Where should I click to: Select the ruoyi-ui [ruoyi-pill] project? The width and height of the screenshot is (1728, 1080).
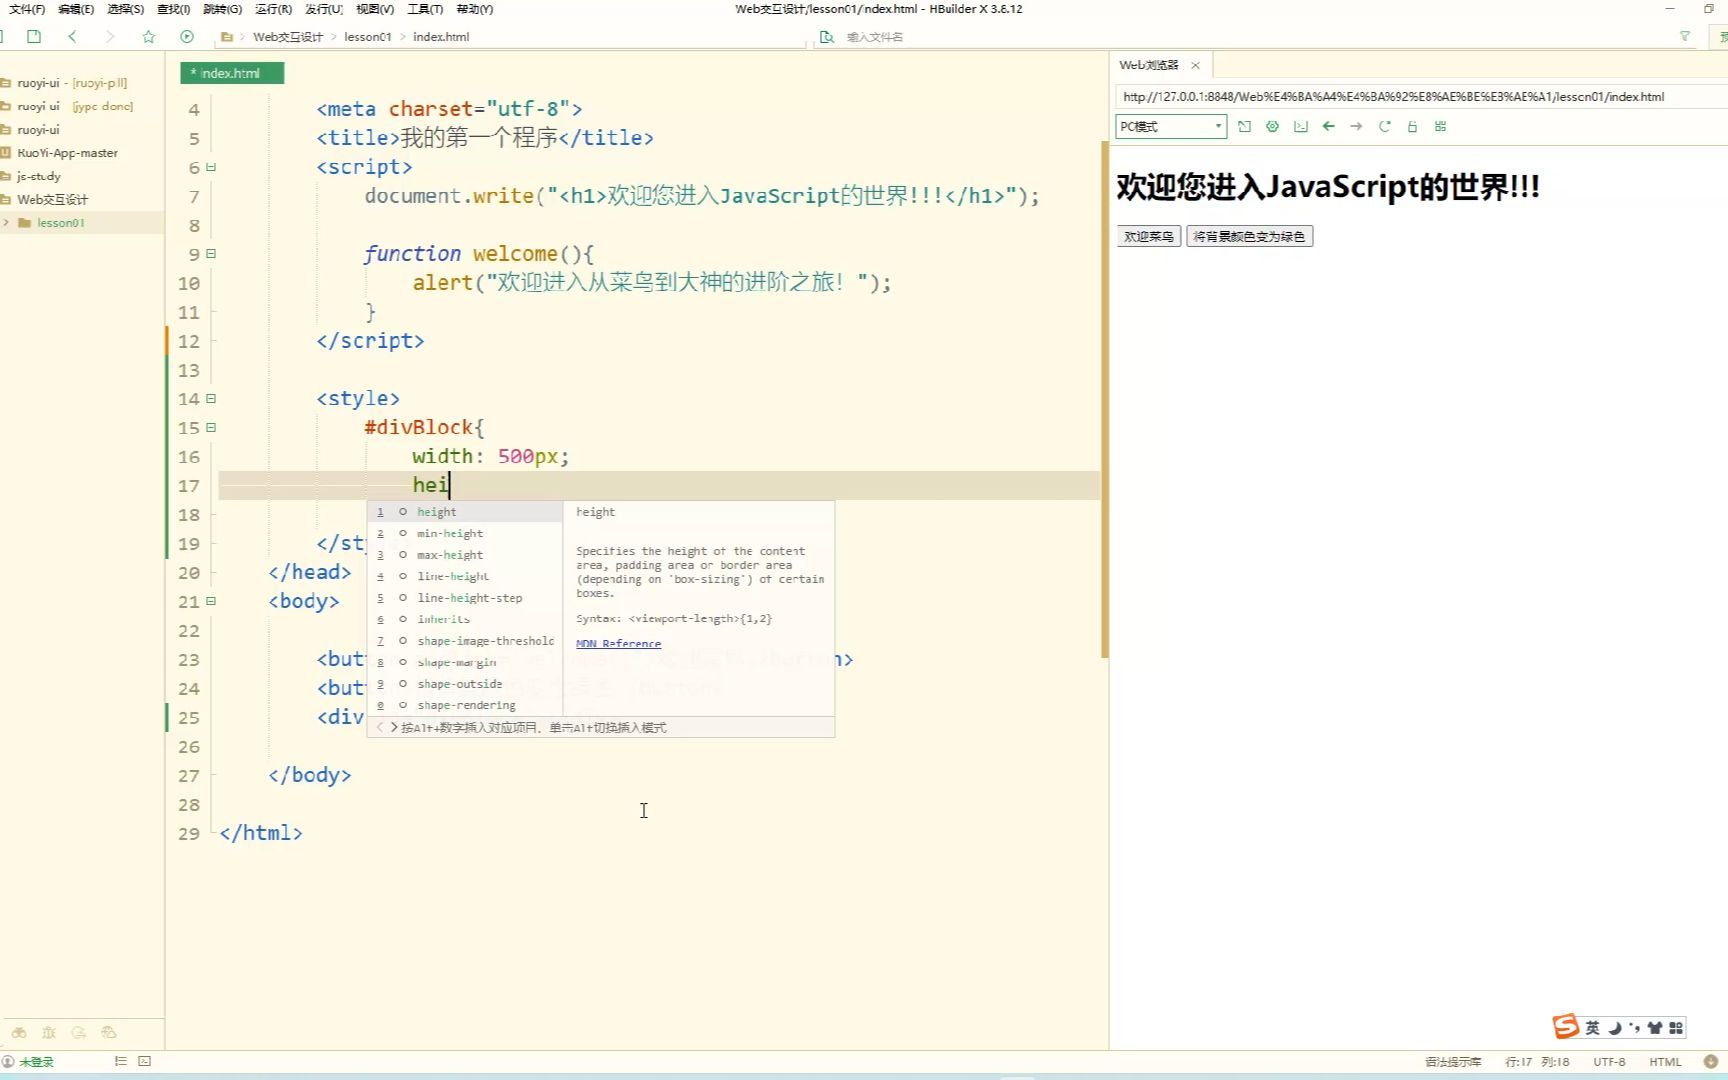(x=72, y=83)
